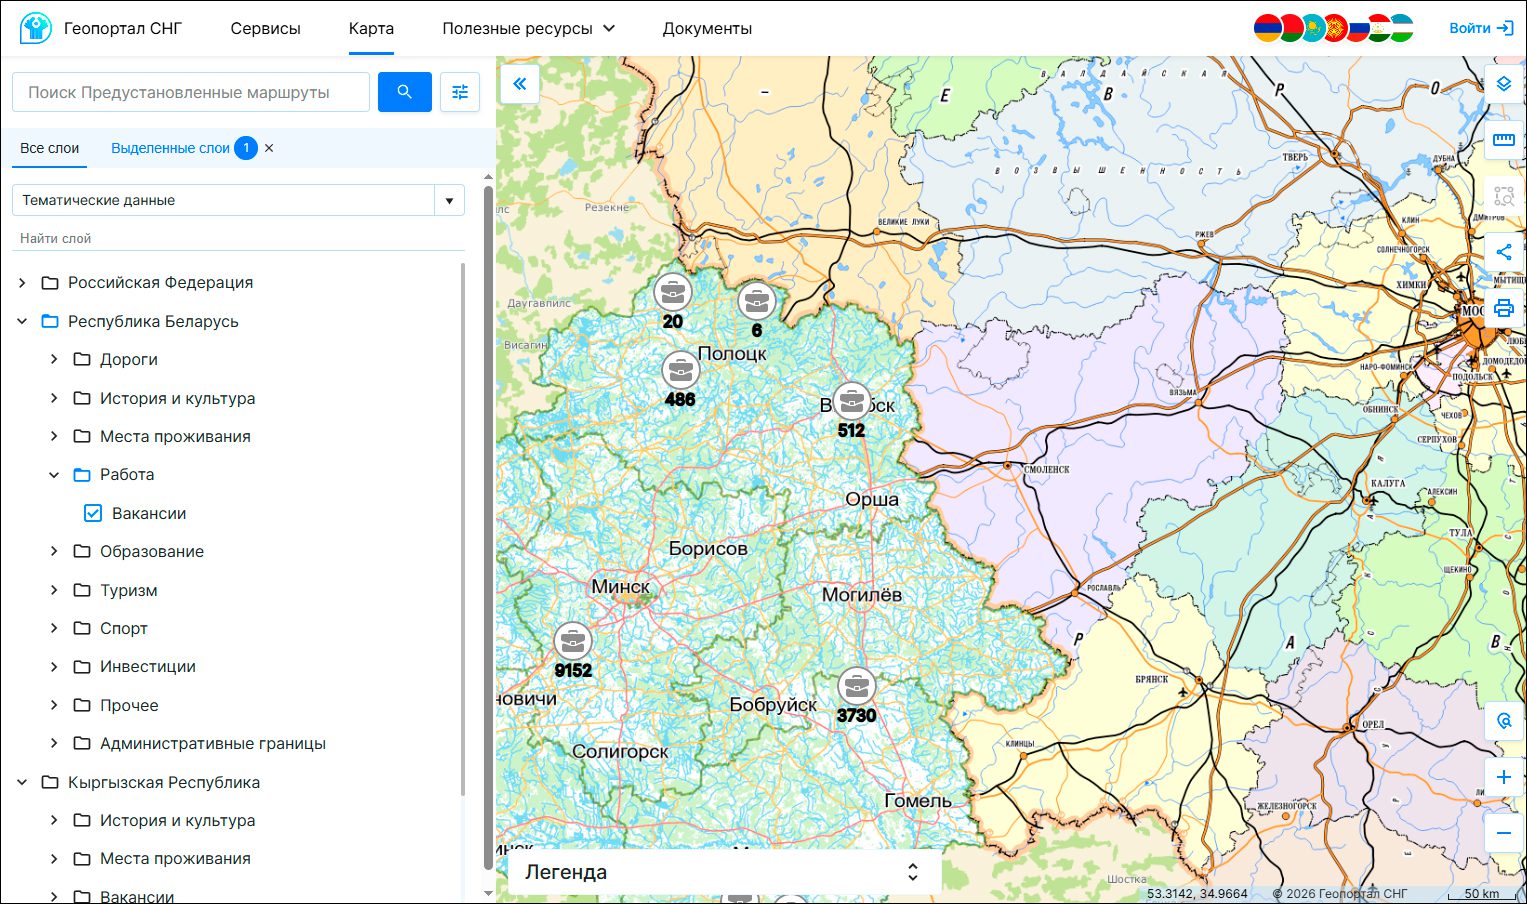Select the ruler measurement tool

(x=1503, y=140)
